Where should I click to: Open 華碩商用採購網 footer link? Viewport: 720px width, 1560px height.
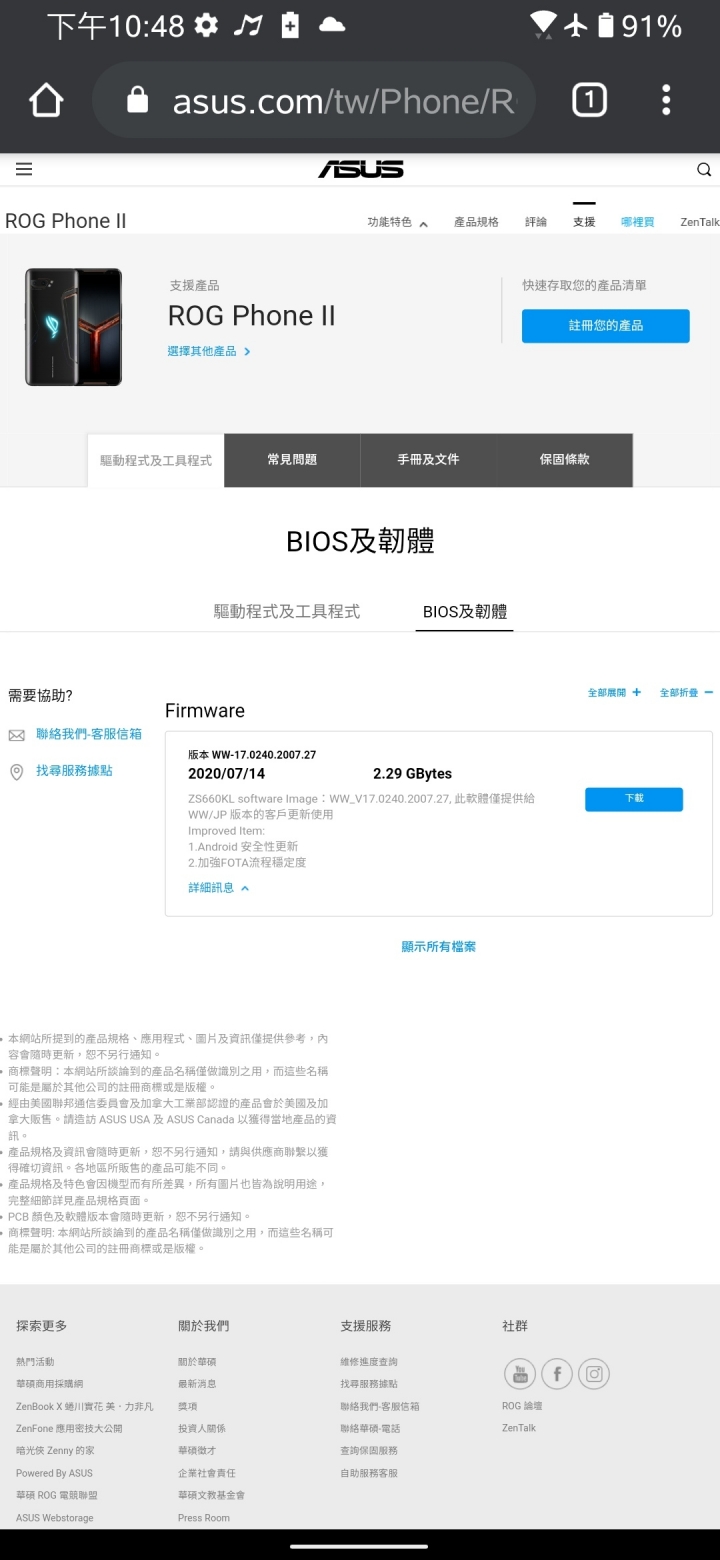50,1384
